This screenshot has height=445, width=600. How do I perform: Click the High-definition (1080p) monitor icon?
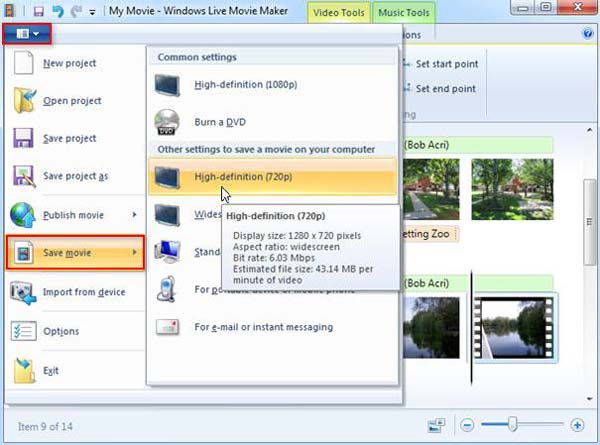tap(167, 85)
